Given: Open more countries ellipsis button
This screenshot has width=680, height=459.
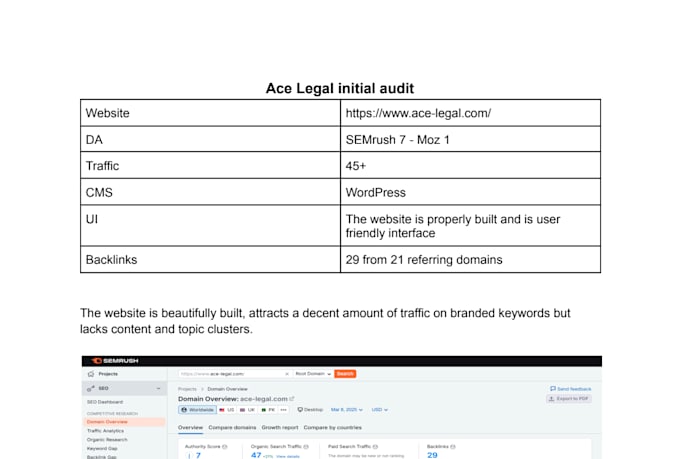Looking at the screenshot, I should [x=284, y=410].
